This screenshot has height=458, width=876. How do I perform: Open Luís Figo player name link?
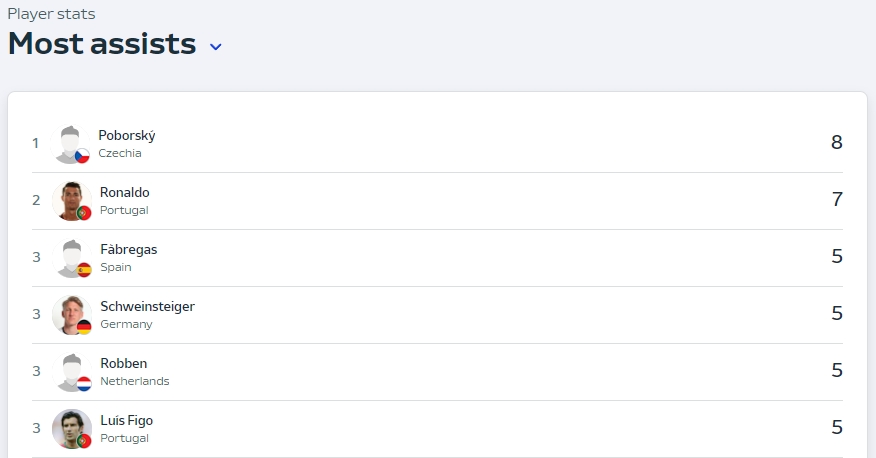coord(126,421)
